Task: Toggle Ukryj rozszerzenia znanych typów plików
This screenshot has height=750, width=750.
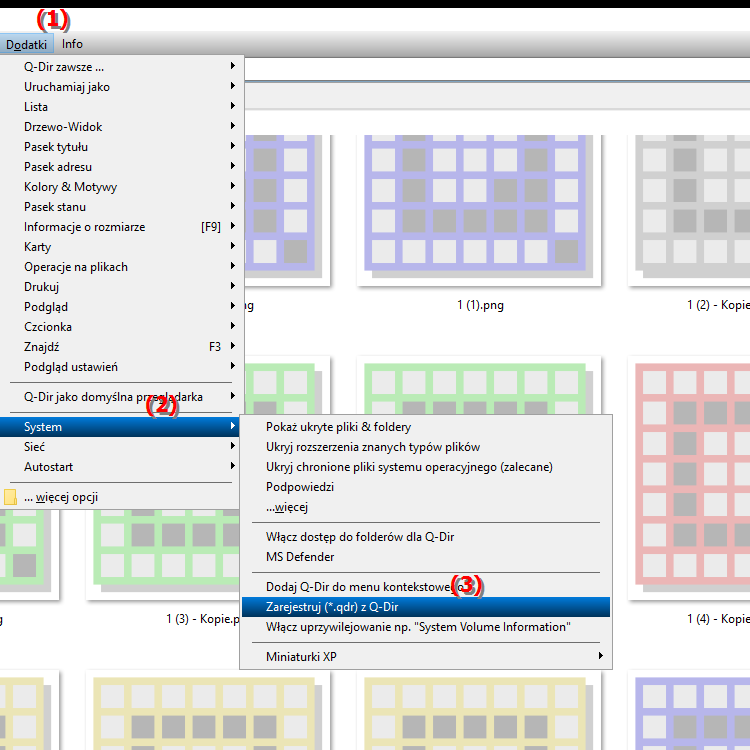Action: (x=426, y=447)
